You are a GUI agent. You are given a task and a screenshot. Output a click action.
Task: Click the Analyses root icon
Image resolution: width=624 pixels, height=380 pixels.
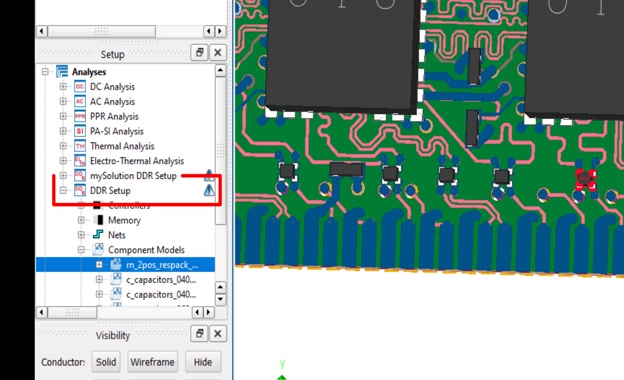click(62, 72)
